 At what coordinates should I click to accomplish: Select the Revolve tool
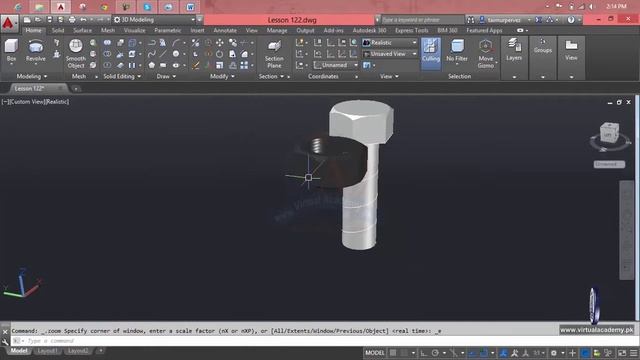tap(36, 51)
